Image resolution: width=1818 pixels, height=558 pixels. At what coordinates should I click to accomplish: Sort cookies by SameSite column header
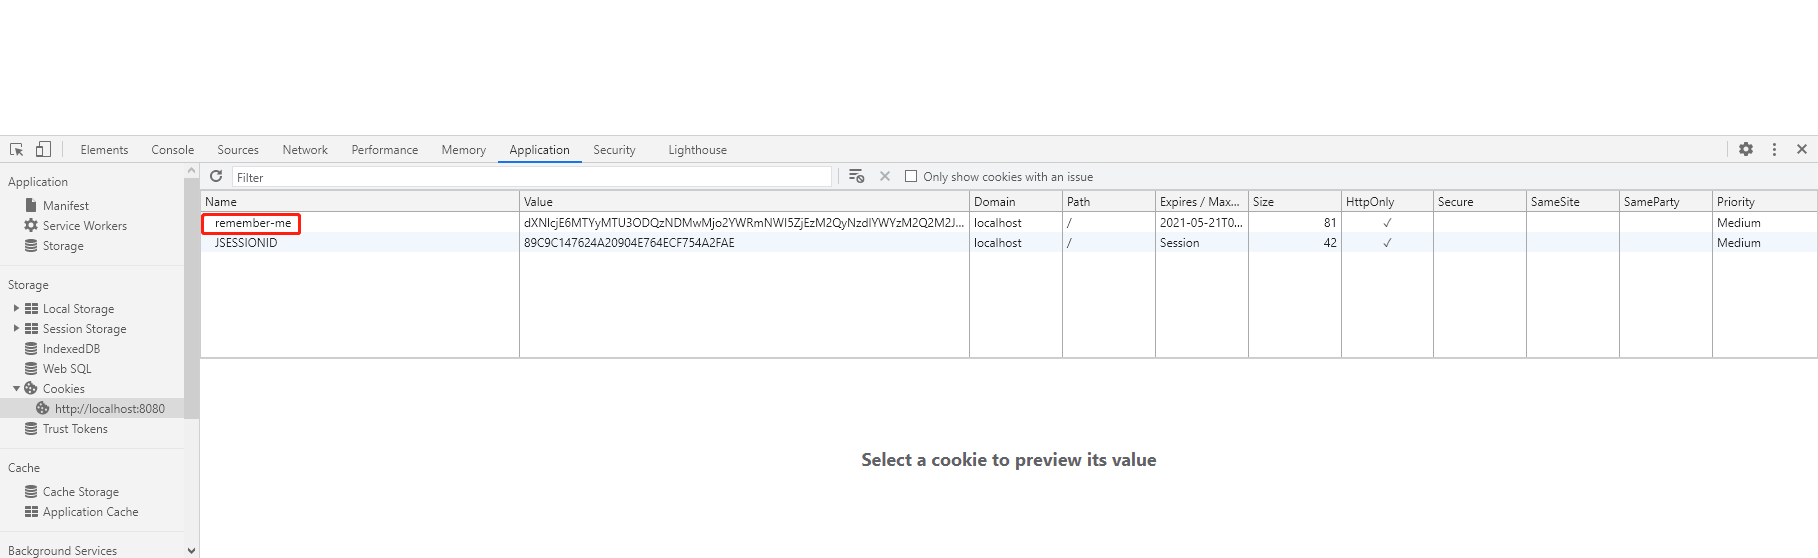1573,201
